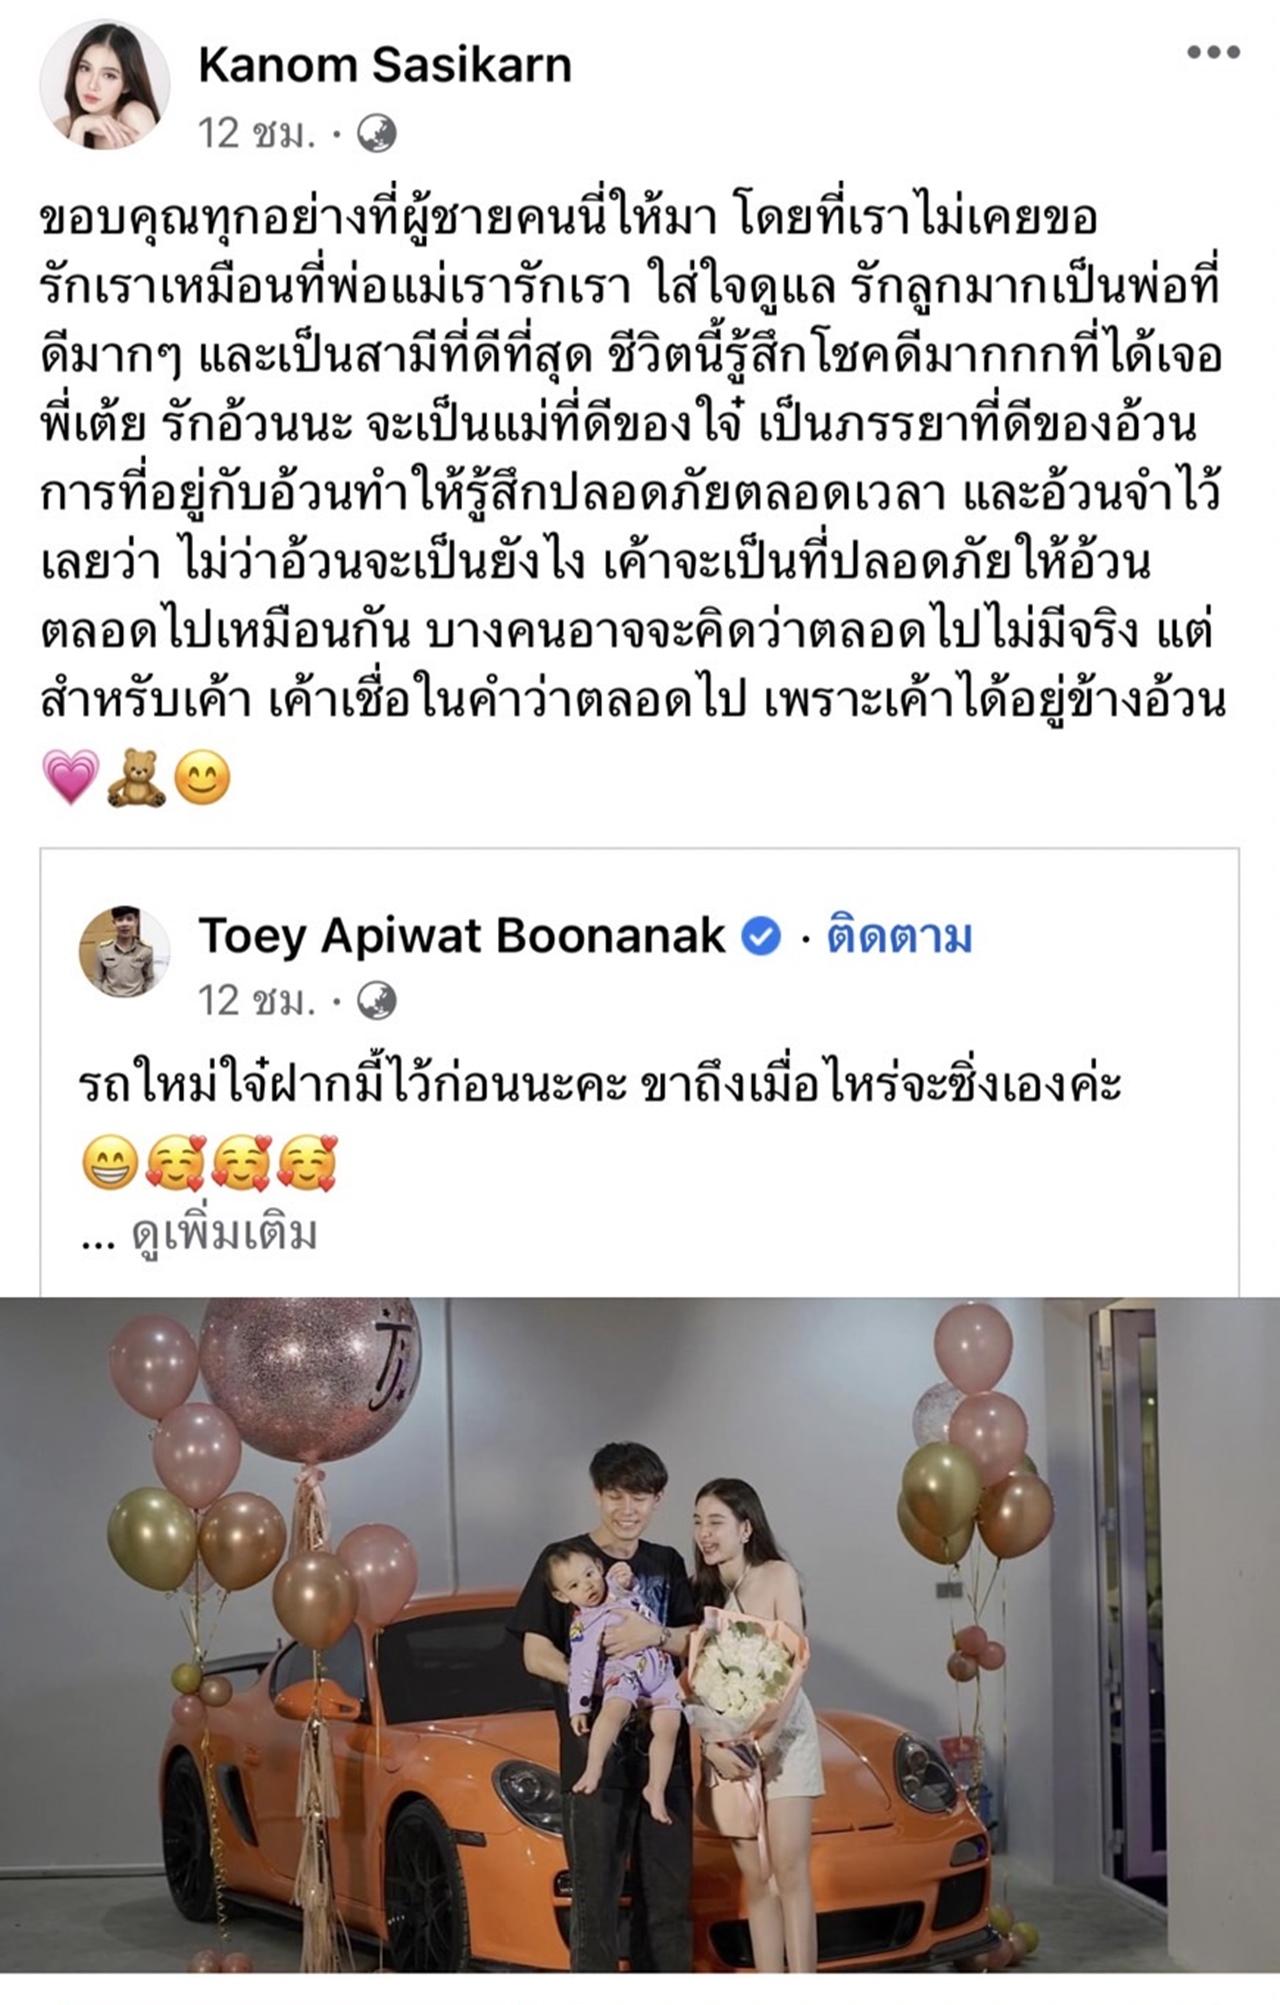Click the pink heart emoji
This screenshot has width=1280, height=2005.
(71, 777)
